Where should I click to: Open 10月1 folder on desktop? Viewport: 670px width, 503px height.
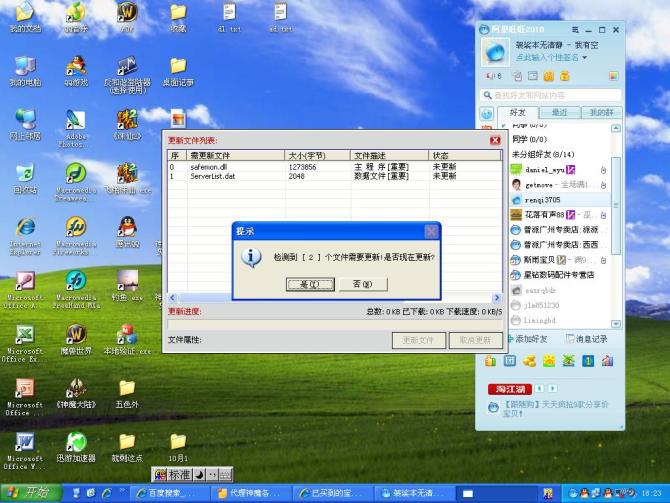coord(178,447)
